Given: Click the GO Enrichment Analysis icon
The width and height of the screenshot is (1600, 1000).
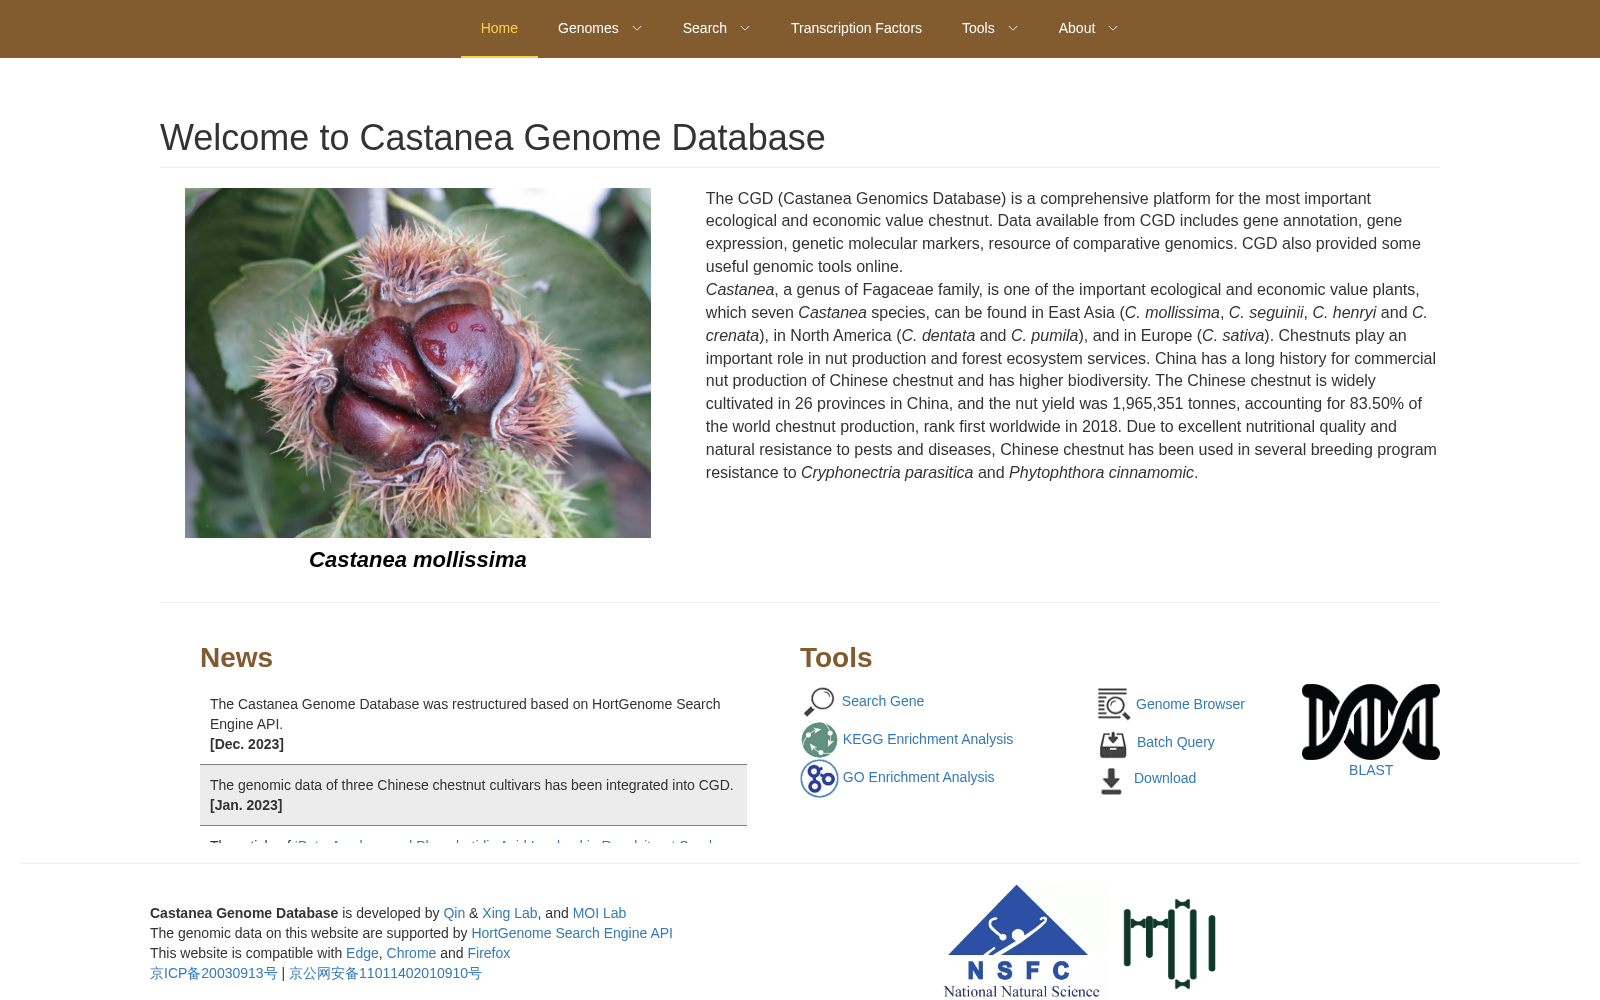Looking at the screenshot, I should 819,778.
